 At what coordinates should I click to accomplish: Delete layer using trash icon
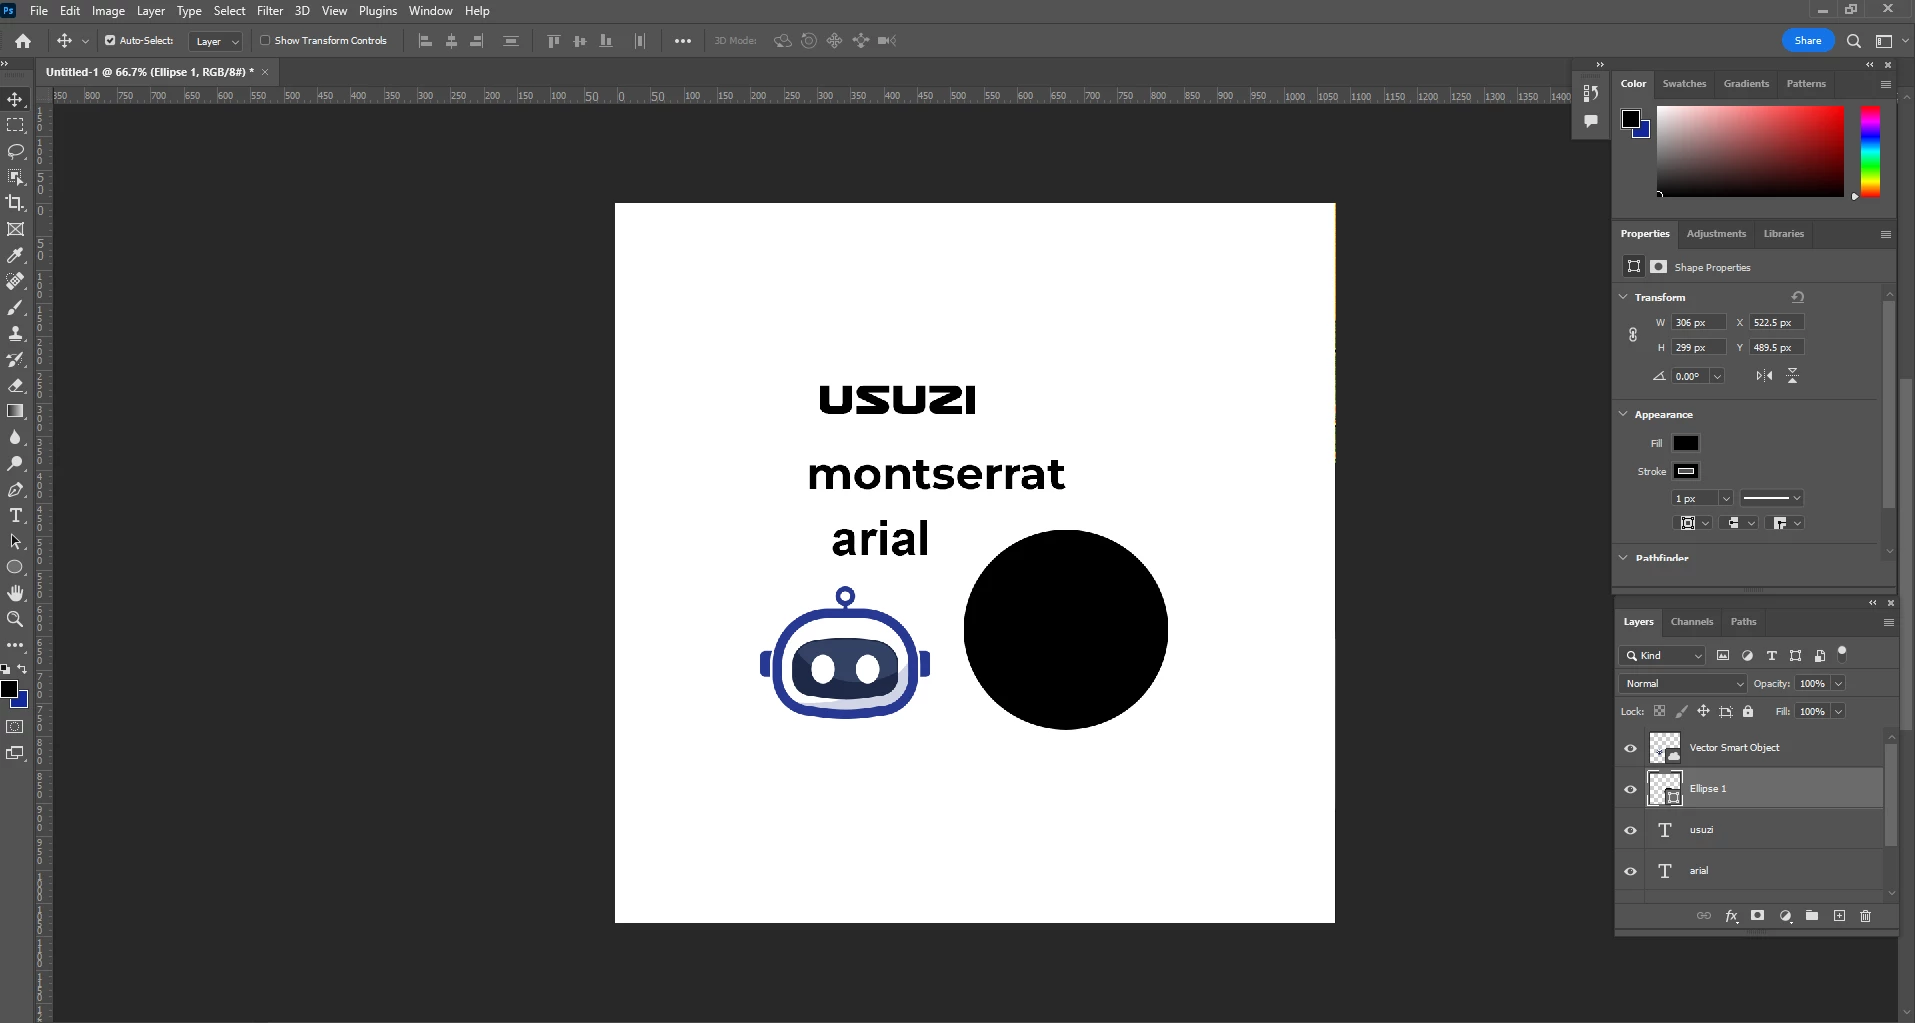[1865, 916]
